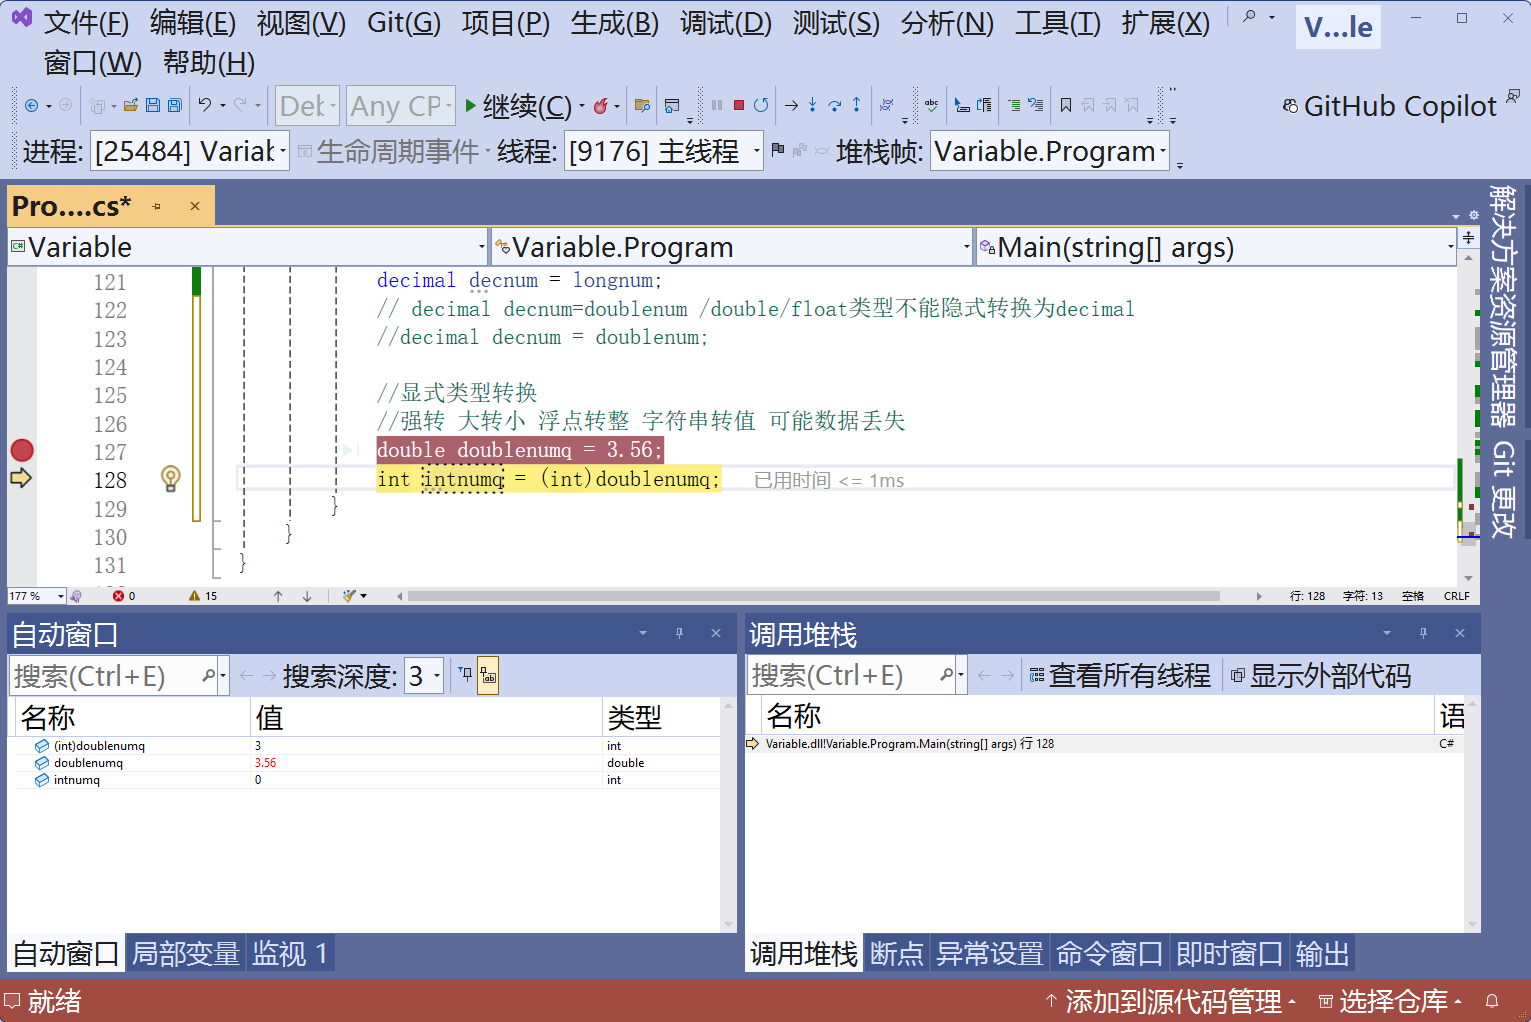Viewport: 1531px width, 1022px height.
Task: Toggle bookmark on the current line
Action: tap(1066, 105)
